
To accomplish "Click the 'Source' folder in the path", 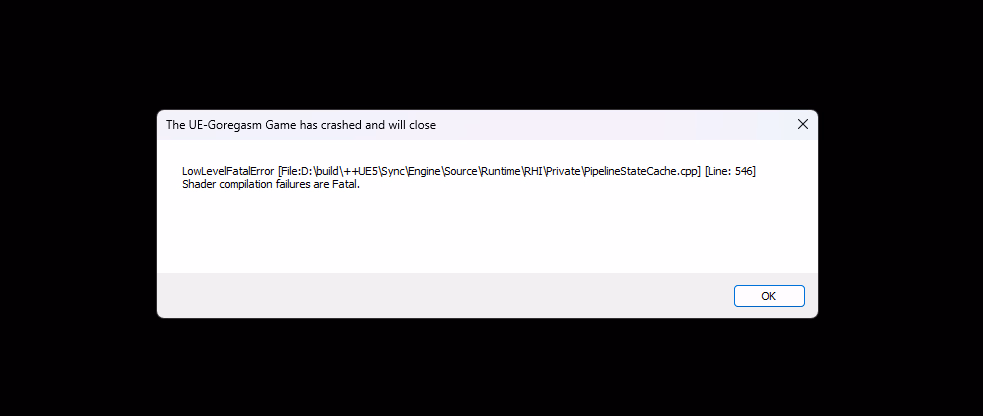I will pos(461,172).
